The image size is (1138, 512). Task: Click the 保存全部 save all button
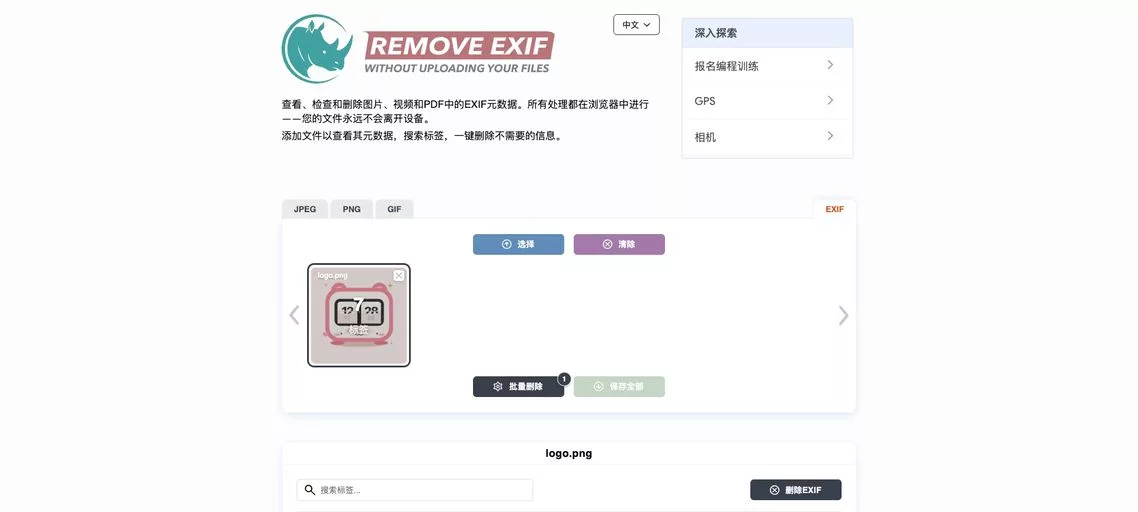pyautogui.click(x=619, y=387)
